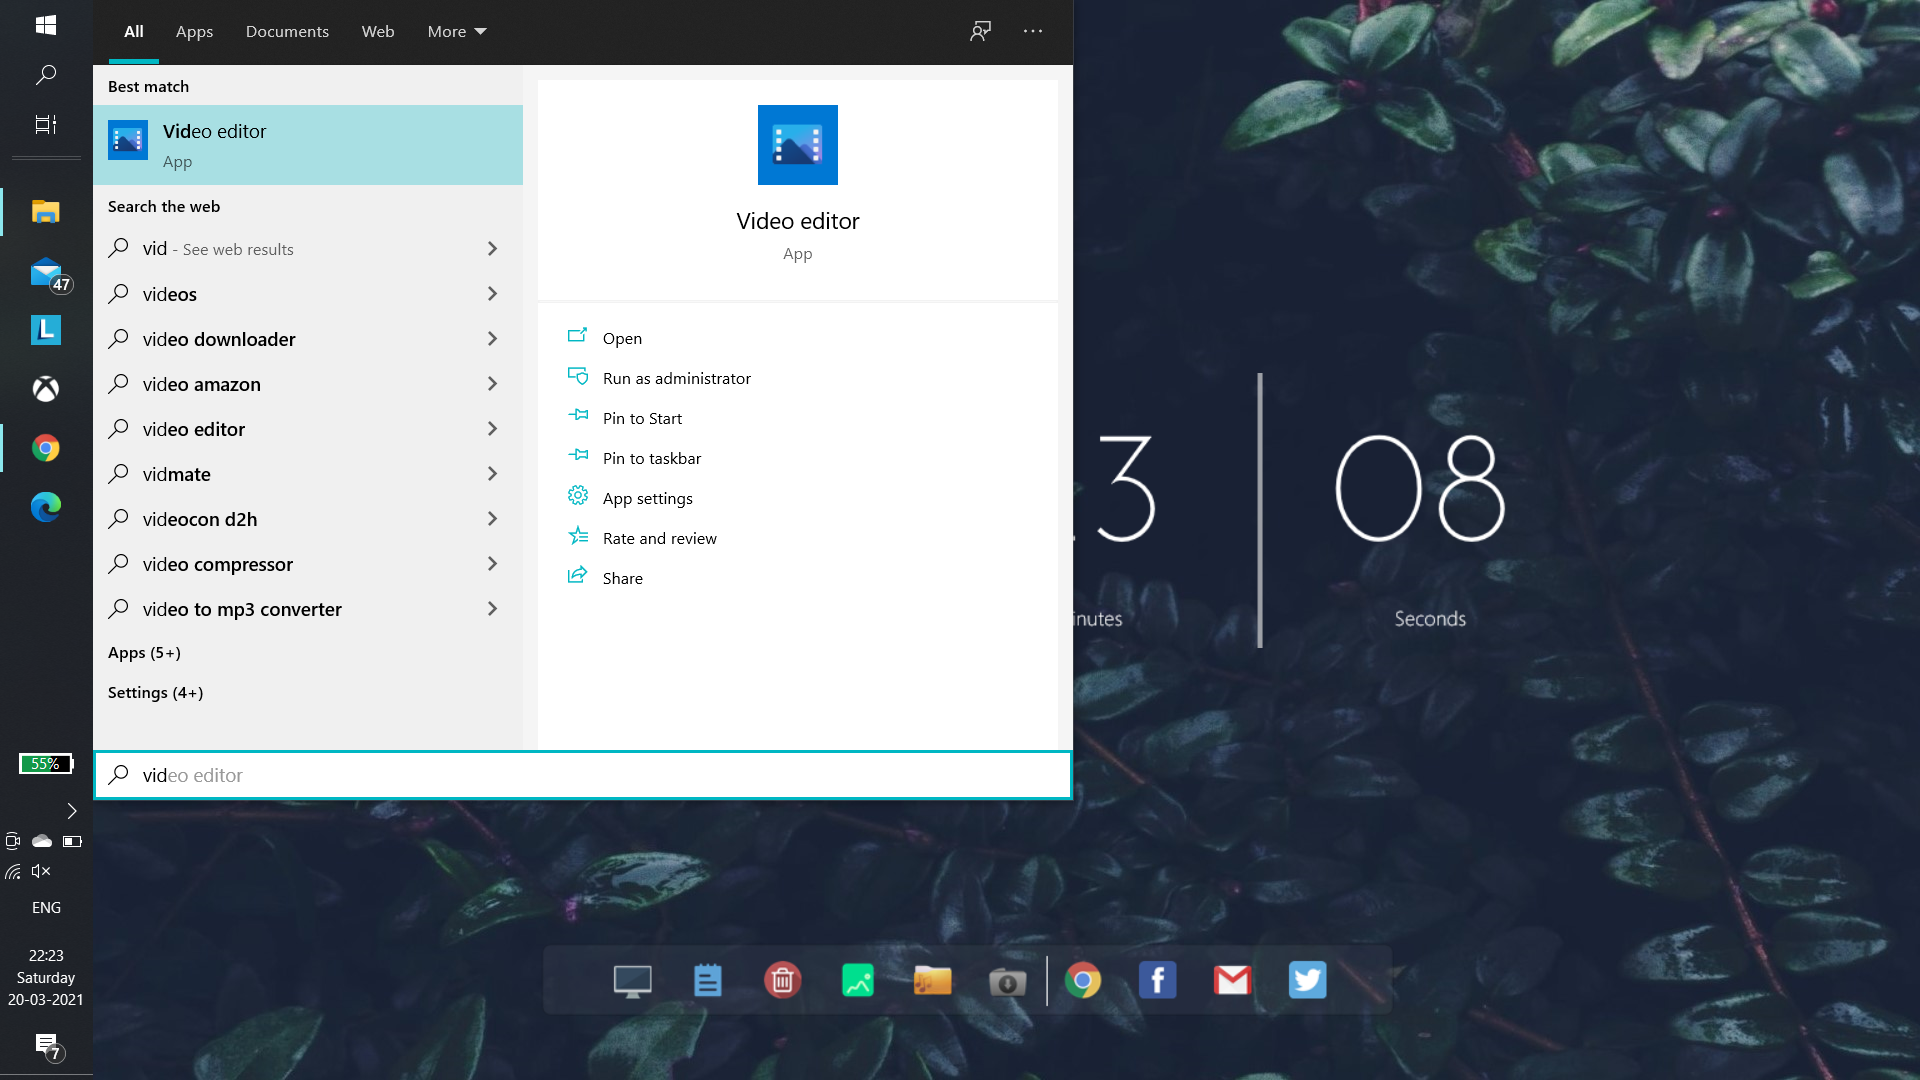
Task: Expand the video downloader suggestion chevron
Action: (x=492, y=339)
